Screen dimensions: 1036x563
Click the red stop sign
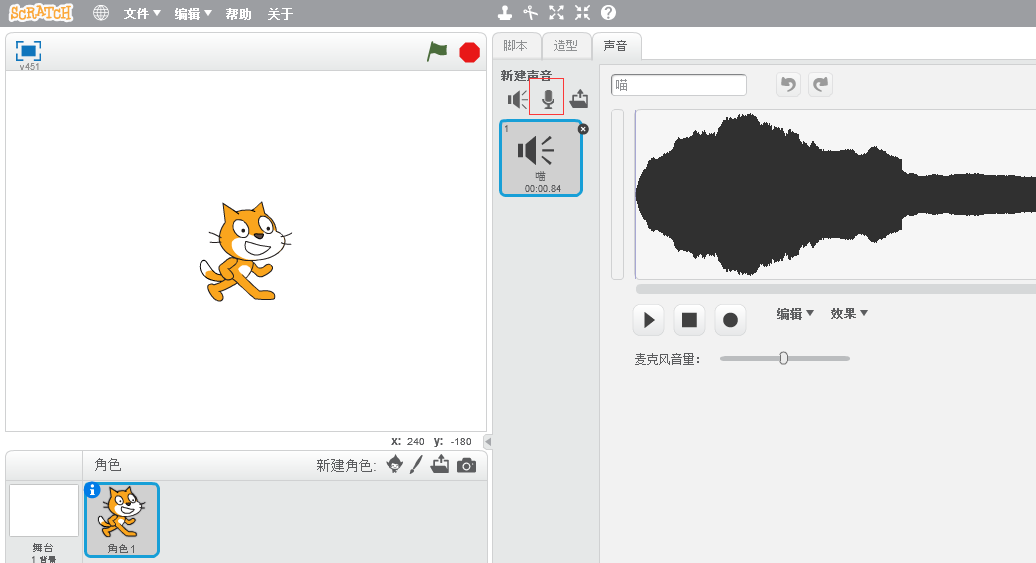click(x=469, y=52)
